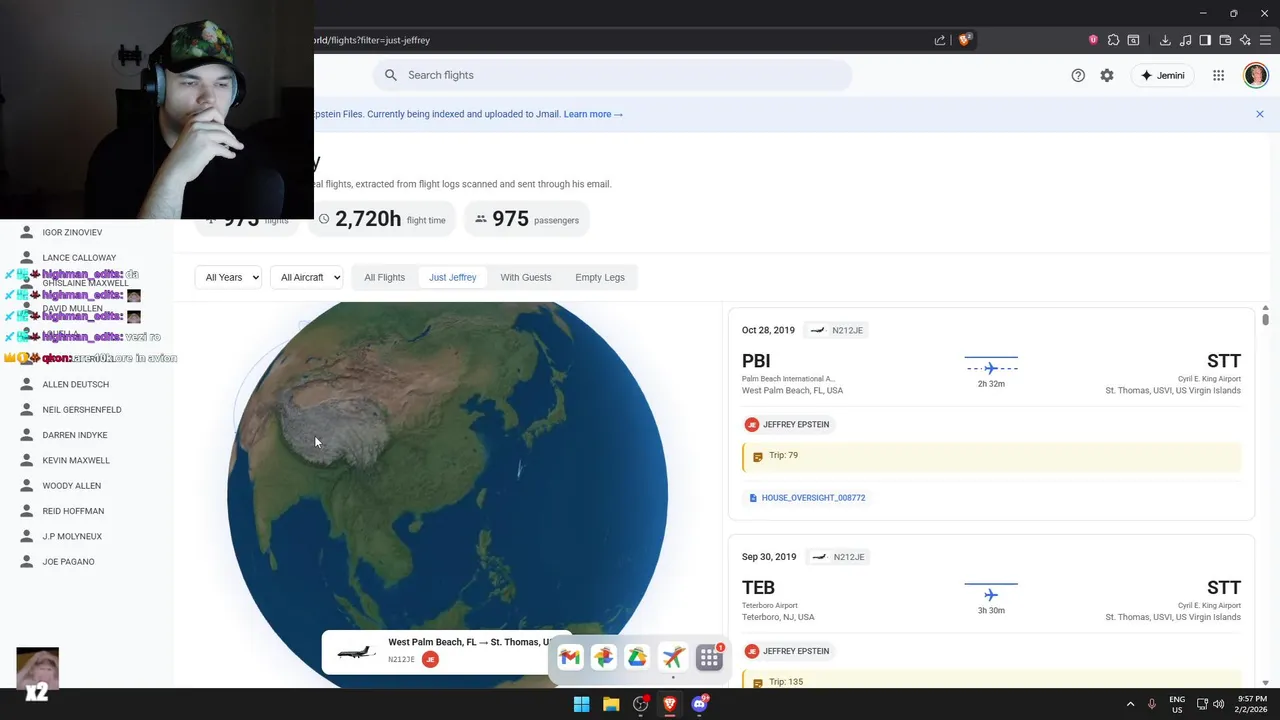
Task: Toggle the browser sidebar panel icon
Action: (1205, 40)
